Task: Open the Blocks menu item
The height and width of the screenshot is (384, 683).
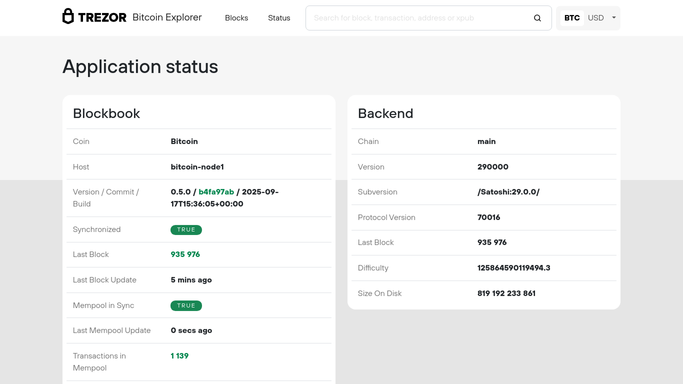Action: (237, 18)
